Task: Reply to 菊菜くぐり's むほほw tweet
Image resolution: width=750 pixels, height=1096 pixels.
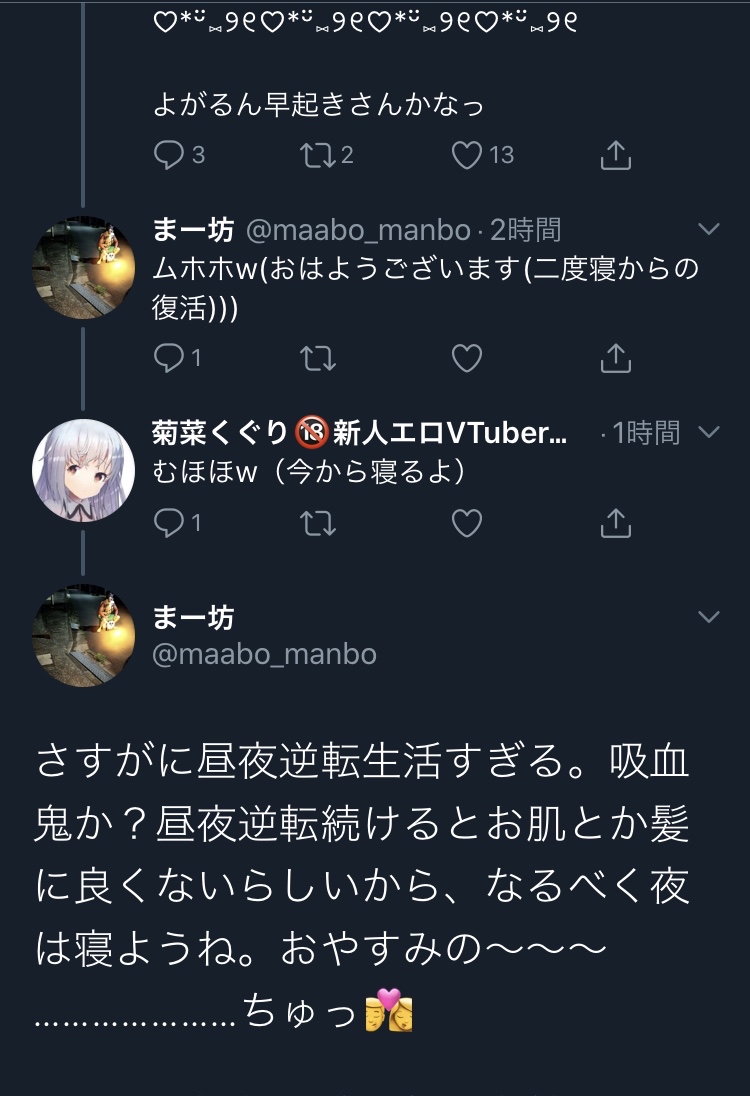Action: pos(178,523)
